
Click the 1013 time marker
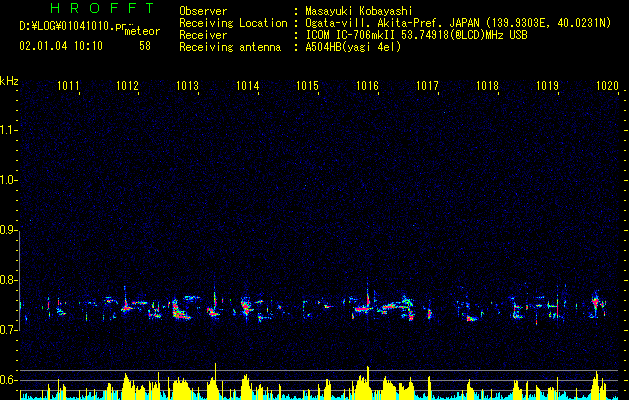[187, 86]
